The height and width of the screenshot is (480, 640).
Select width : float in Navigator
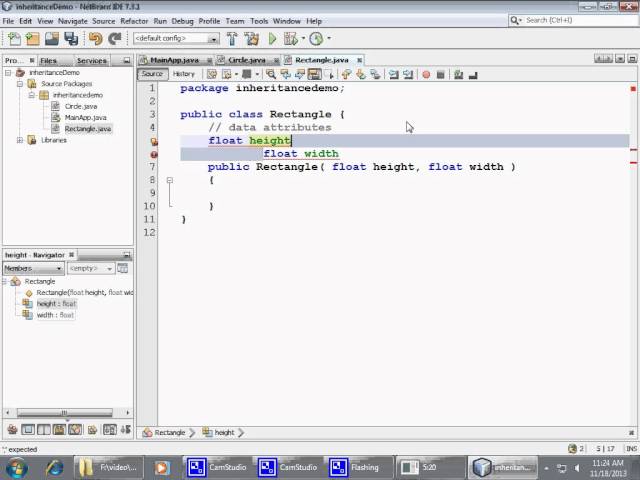click(x=55, y=315)
